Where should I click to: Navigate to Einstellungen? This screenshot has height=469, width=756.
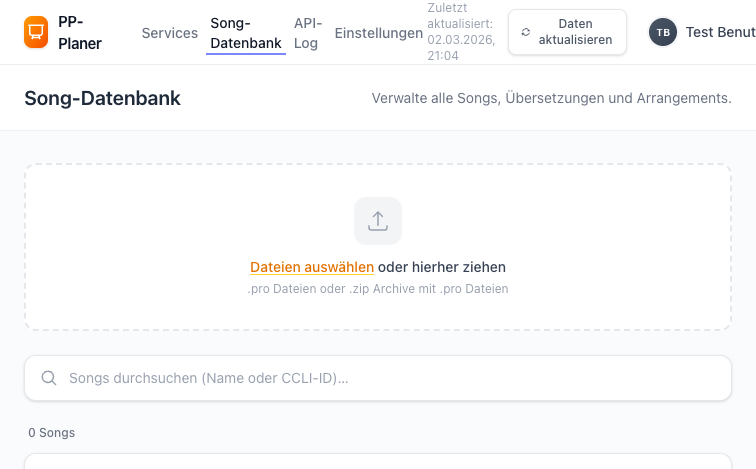(x=379, y=33)
